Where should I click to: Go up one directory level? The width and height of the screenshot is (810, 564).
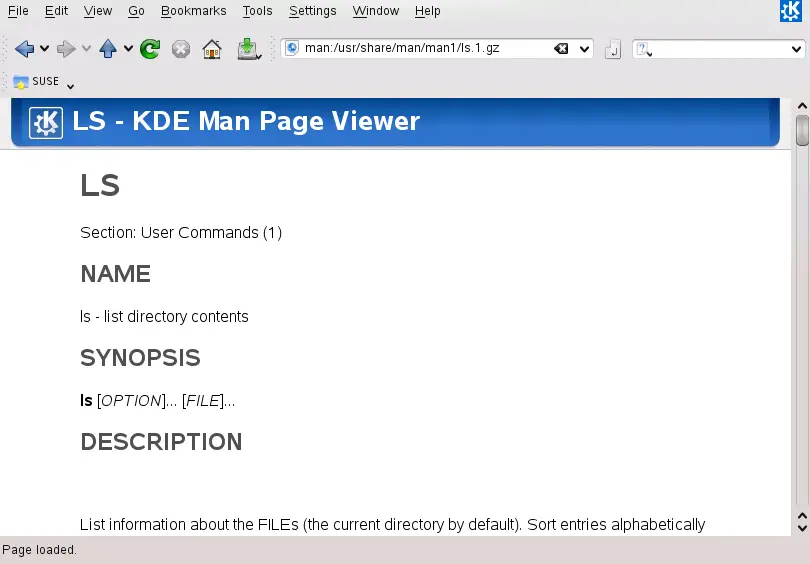108,49
